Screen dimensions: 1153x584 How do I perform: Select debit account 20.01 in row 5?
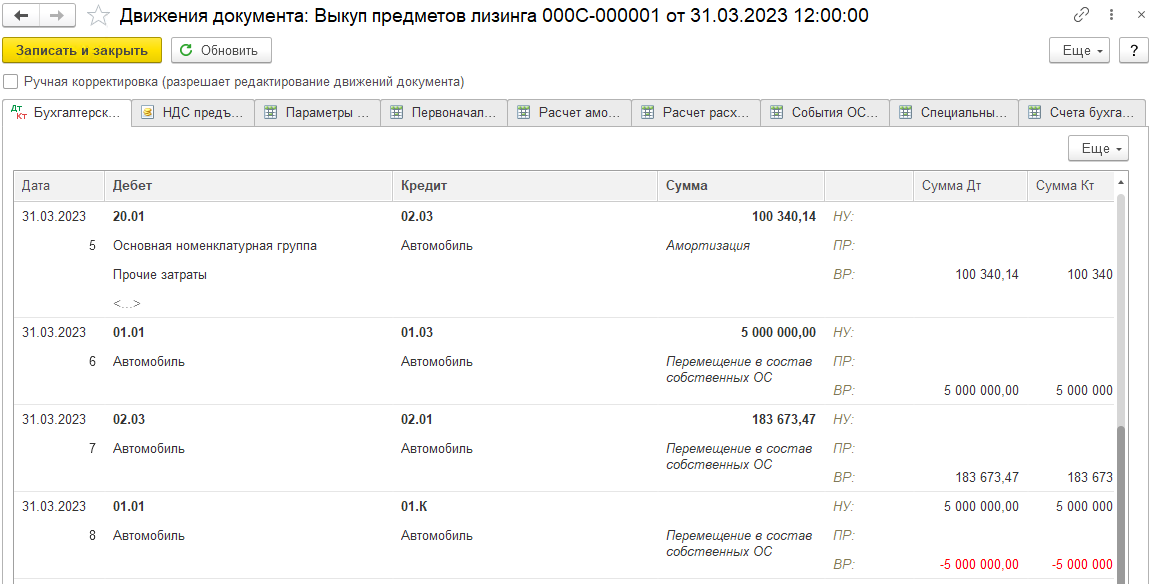point(129,216)
